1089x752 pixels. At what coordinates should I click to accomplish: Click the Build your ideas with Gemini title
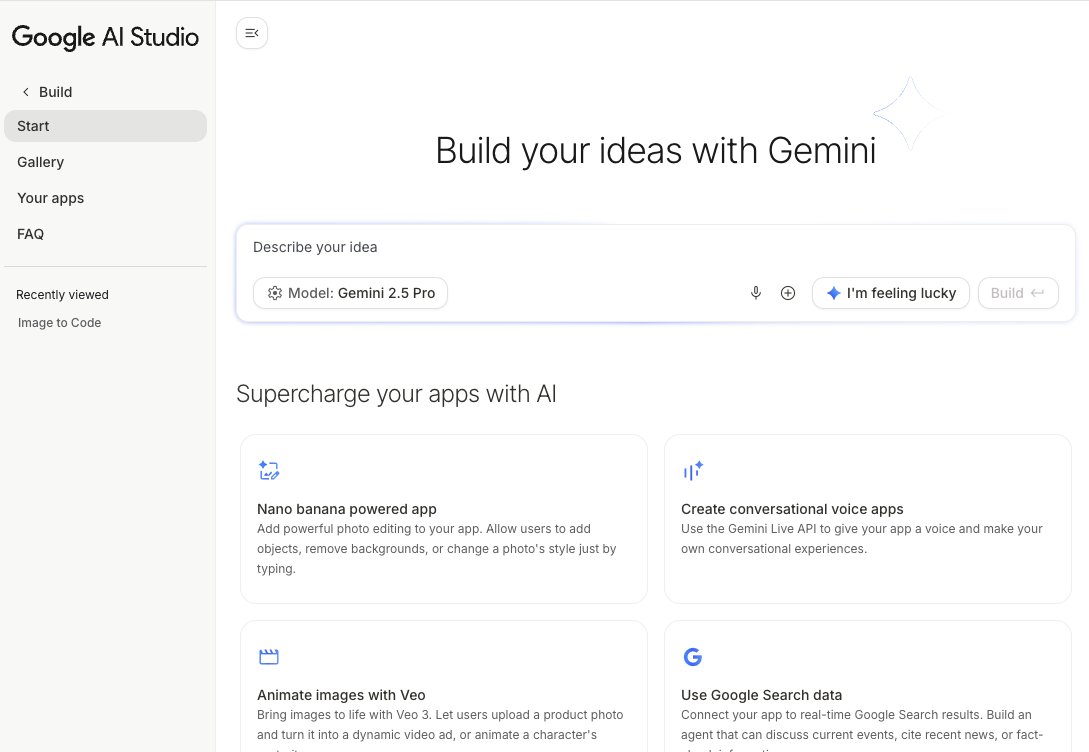(x=656, y=151)
